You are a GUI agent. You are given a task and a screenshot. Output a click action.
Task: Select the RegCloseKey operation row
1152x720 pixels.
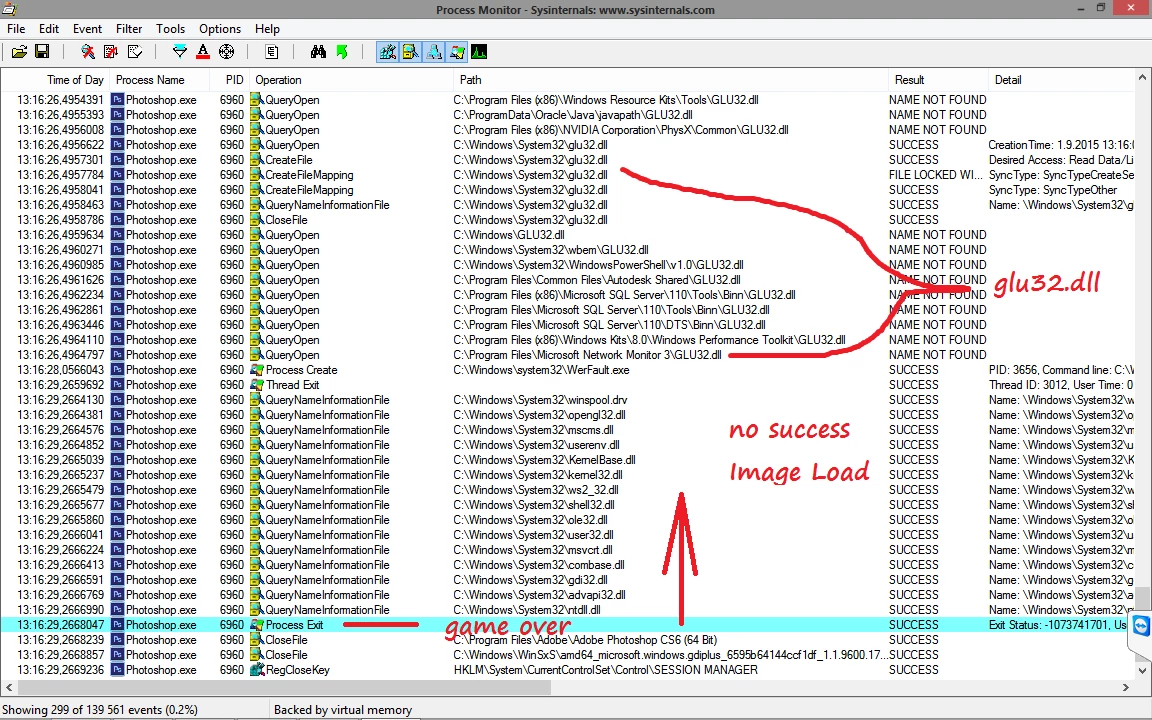tap(568, 669)
